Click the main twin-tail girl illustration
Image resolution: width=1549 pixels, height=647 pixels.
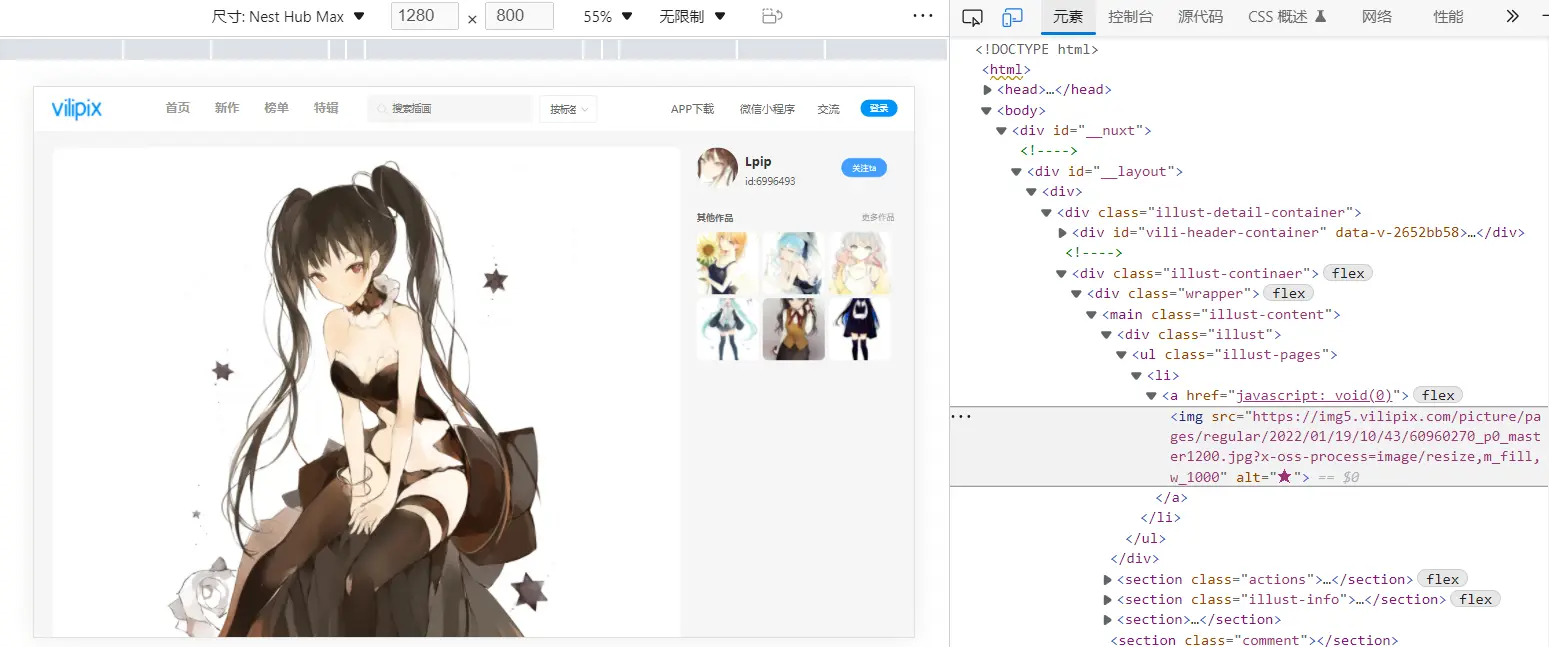pyautogui.click(x=366, y=392)
